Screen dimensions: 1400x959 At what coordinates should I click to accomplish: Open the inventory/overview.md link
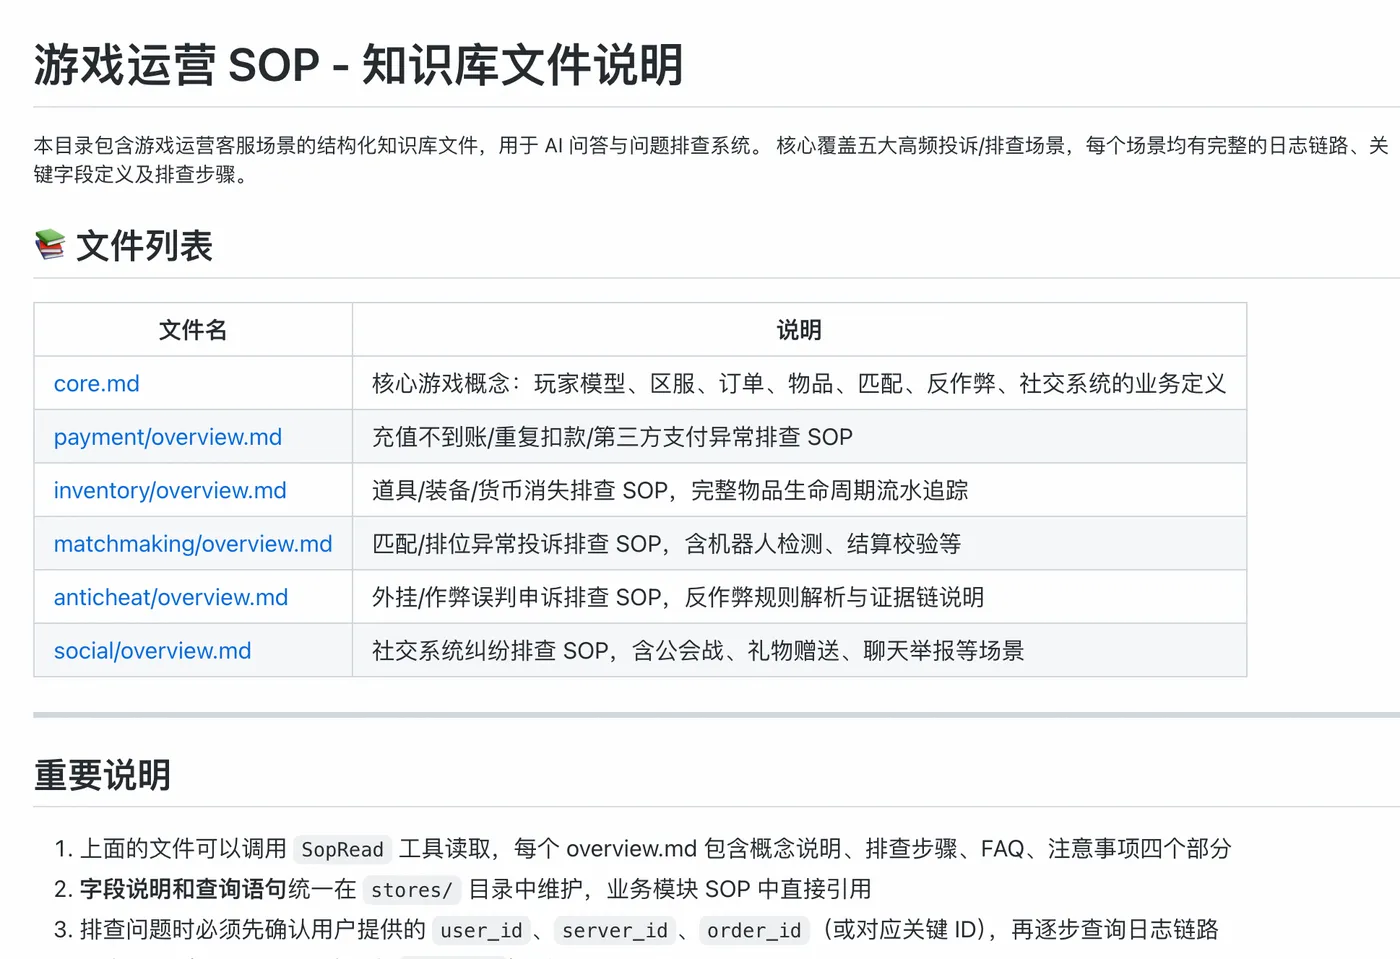(170, 491)
